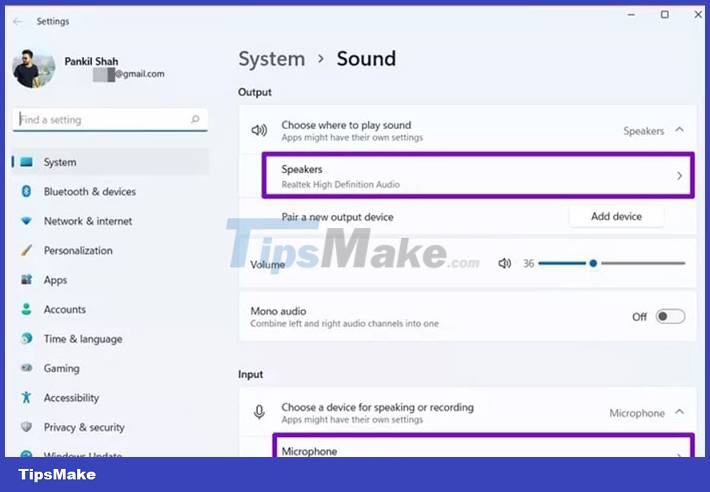
Task: Select System in the sidebar
Action: click(x=110, y=162)
